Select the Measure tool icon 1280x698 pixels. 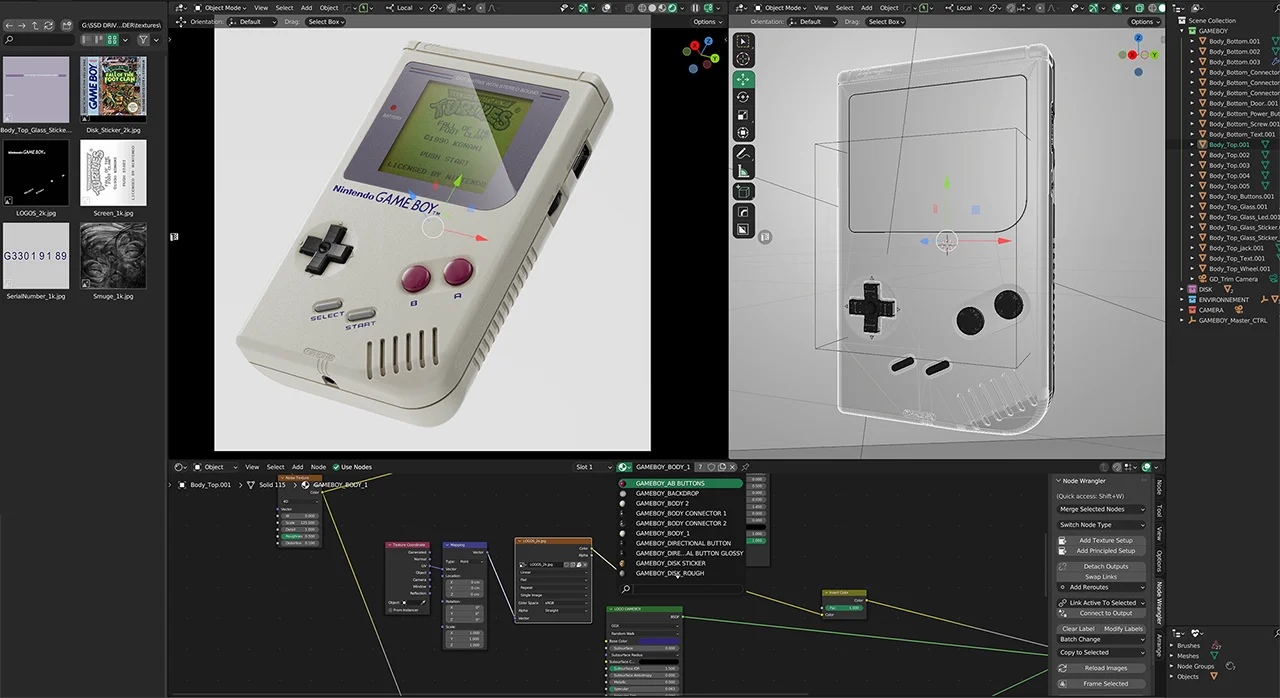point(743,172)
